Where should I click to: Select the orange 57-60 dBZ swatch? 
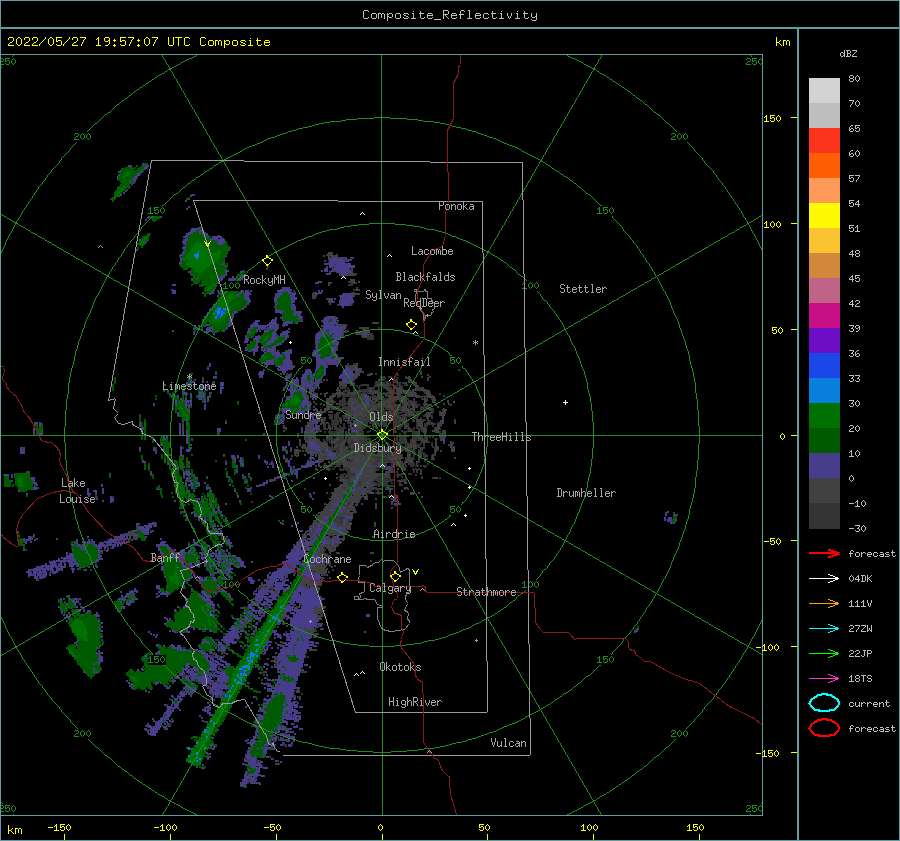[x=824, y=166]
